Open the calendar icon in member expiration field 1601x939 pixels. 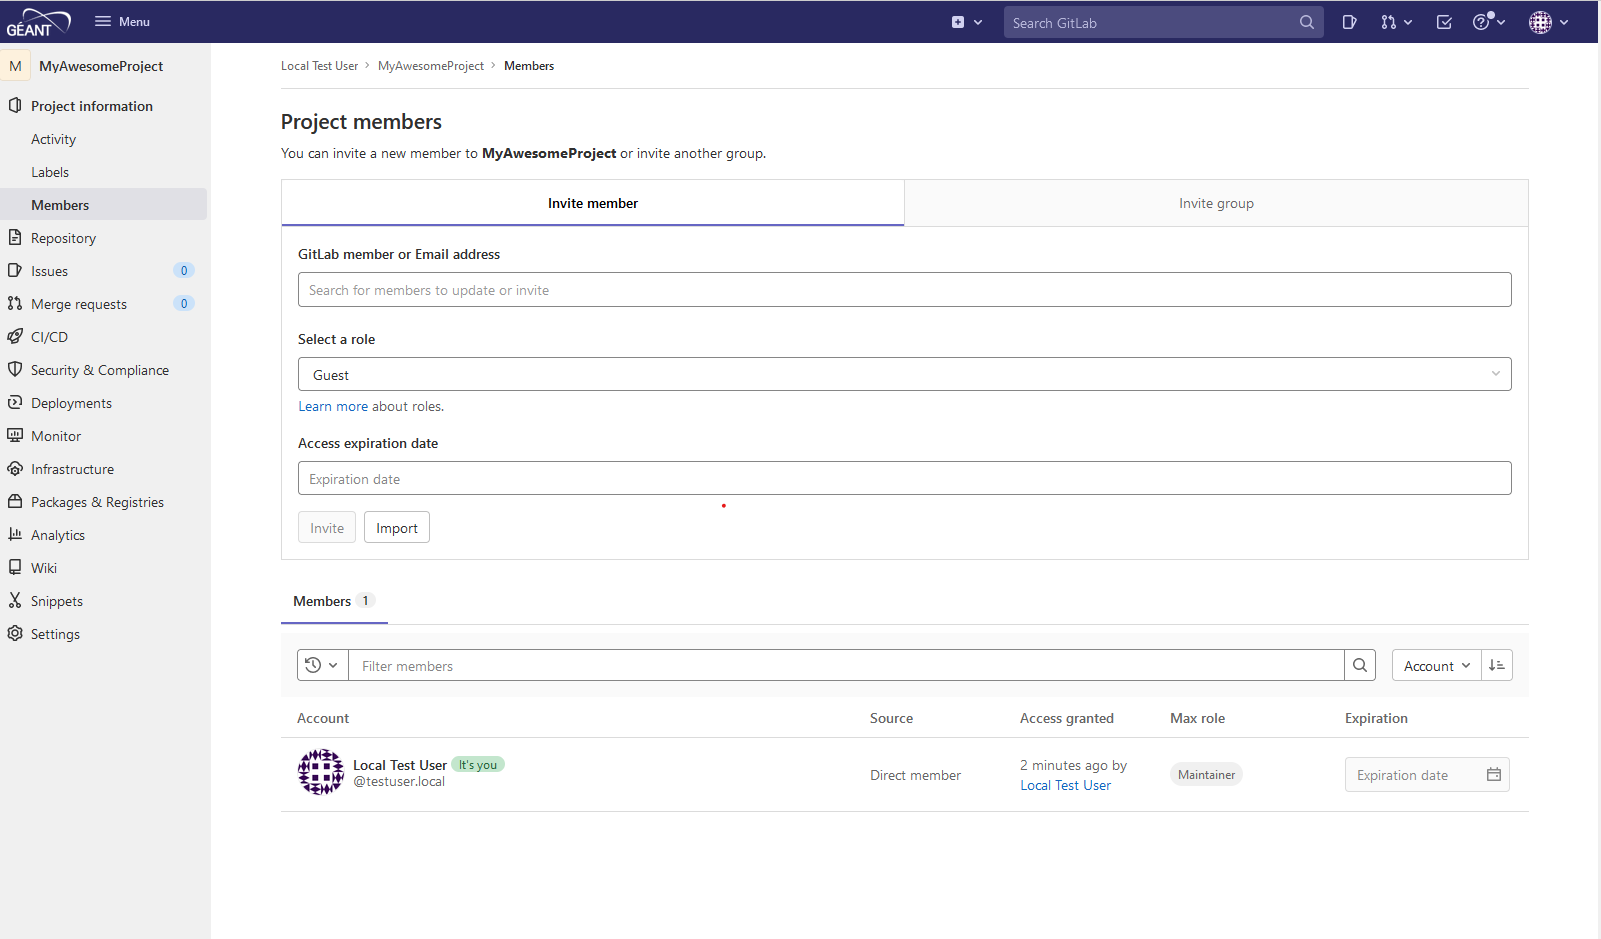tap(1494, 774)
